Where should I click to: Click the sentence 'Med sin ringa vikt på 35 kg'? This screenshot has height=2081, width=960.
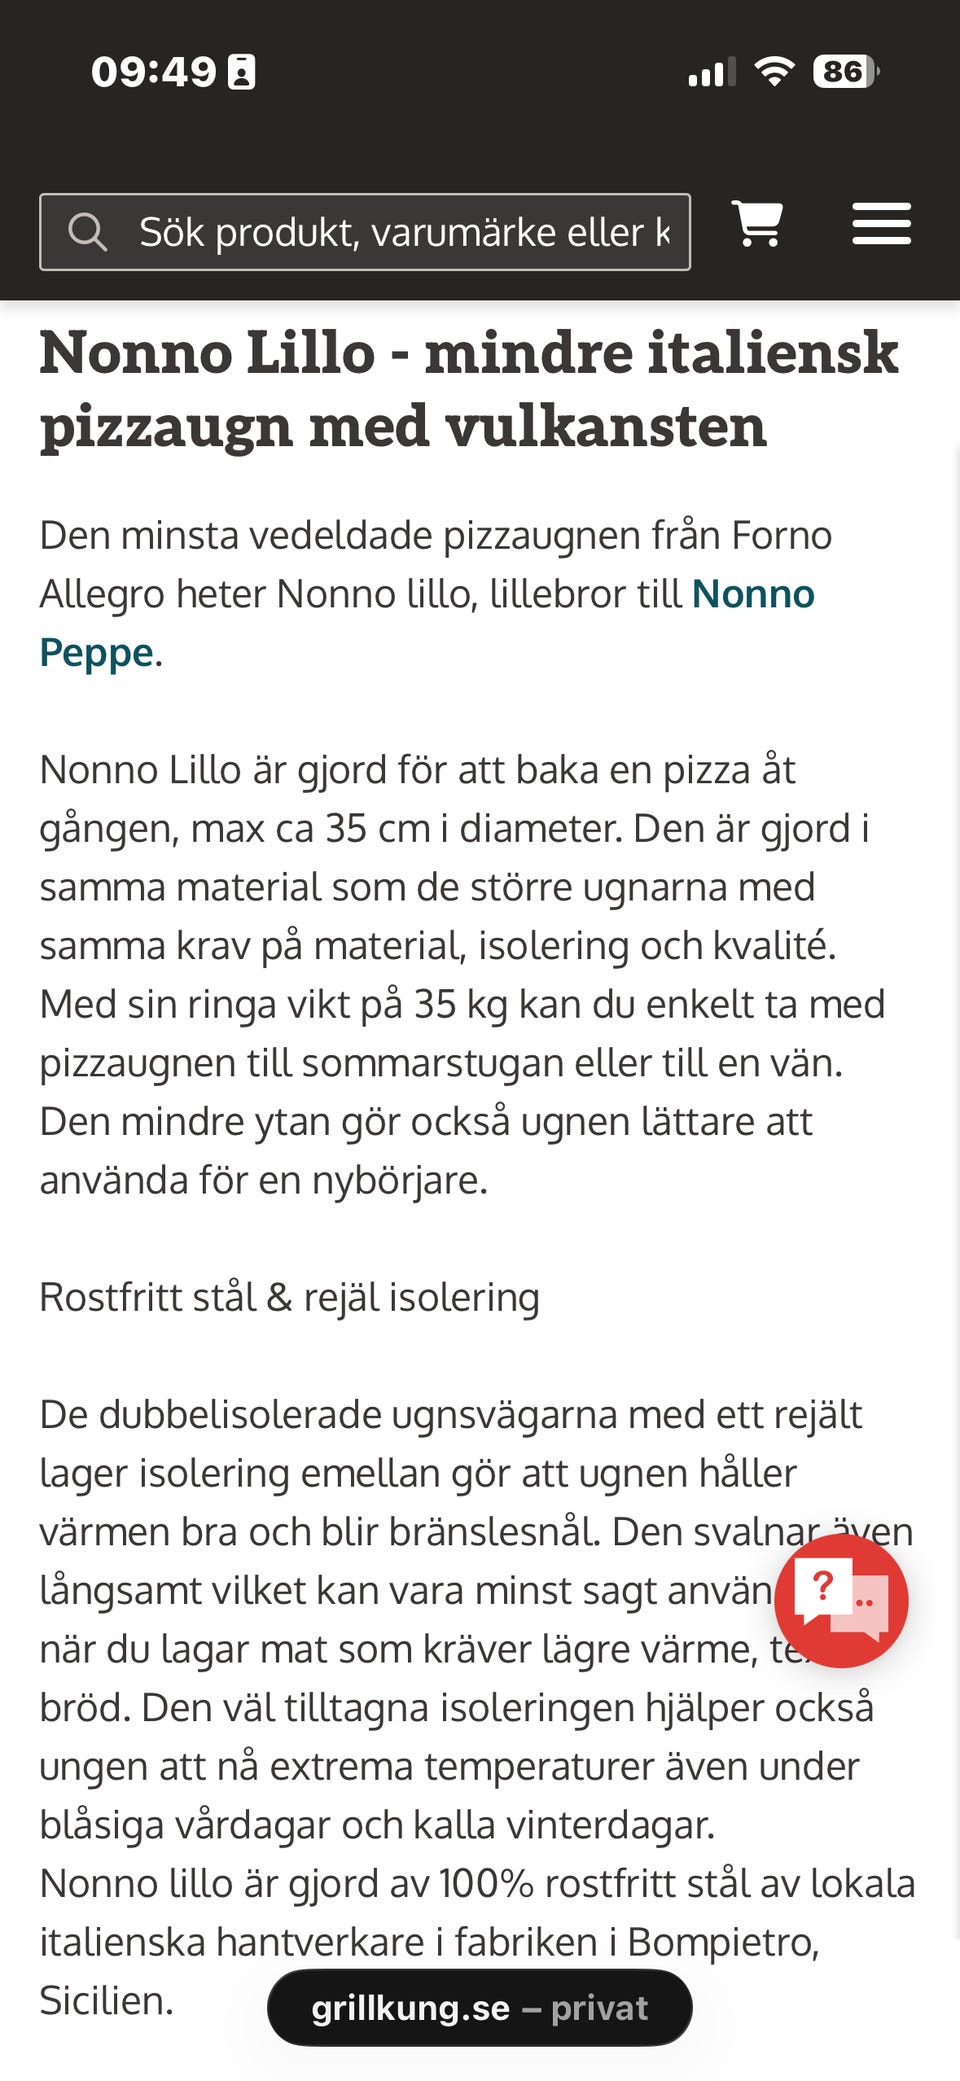pyautogui.click(x=462, y=1033)
